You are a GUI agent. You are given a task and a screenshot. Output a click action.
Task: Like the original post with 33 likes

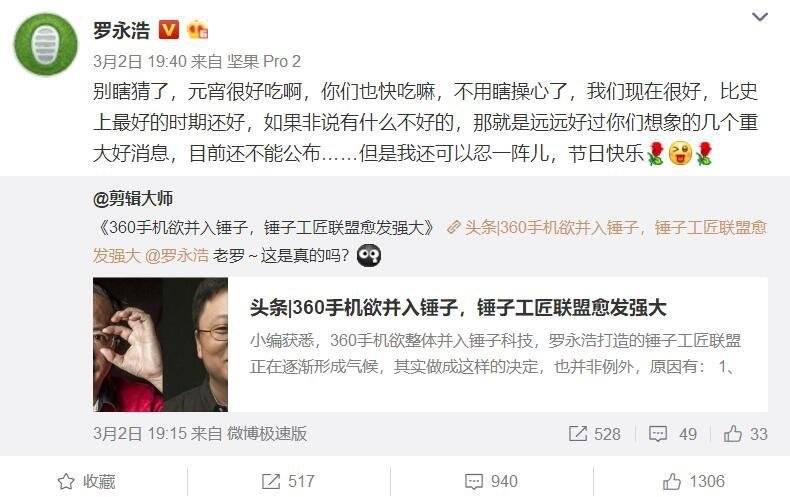(x=745, y=434)
